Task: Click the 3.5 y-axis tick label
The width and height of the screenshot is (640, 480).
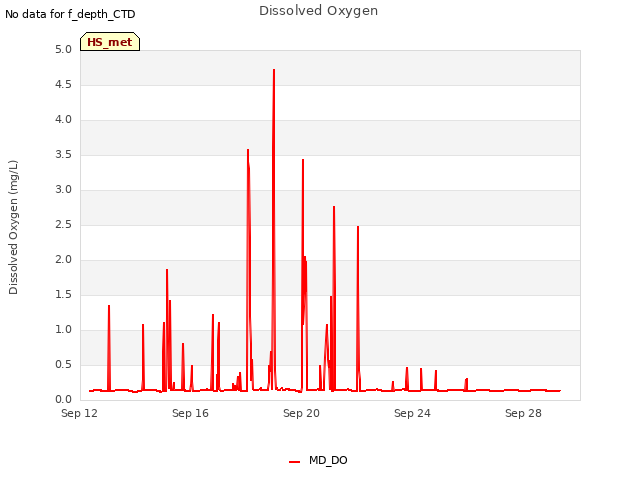Action: coord(63,155)
